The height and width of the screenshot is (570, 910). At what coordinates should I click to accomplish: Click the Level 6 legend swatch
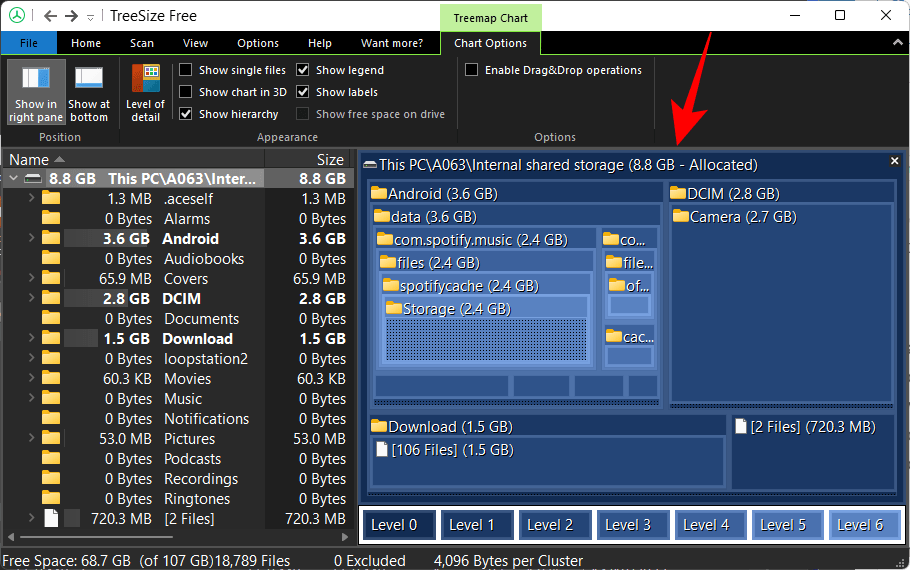pyautogui.click(x=865, y=525)
